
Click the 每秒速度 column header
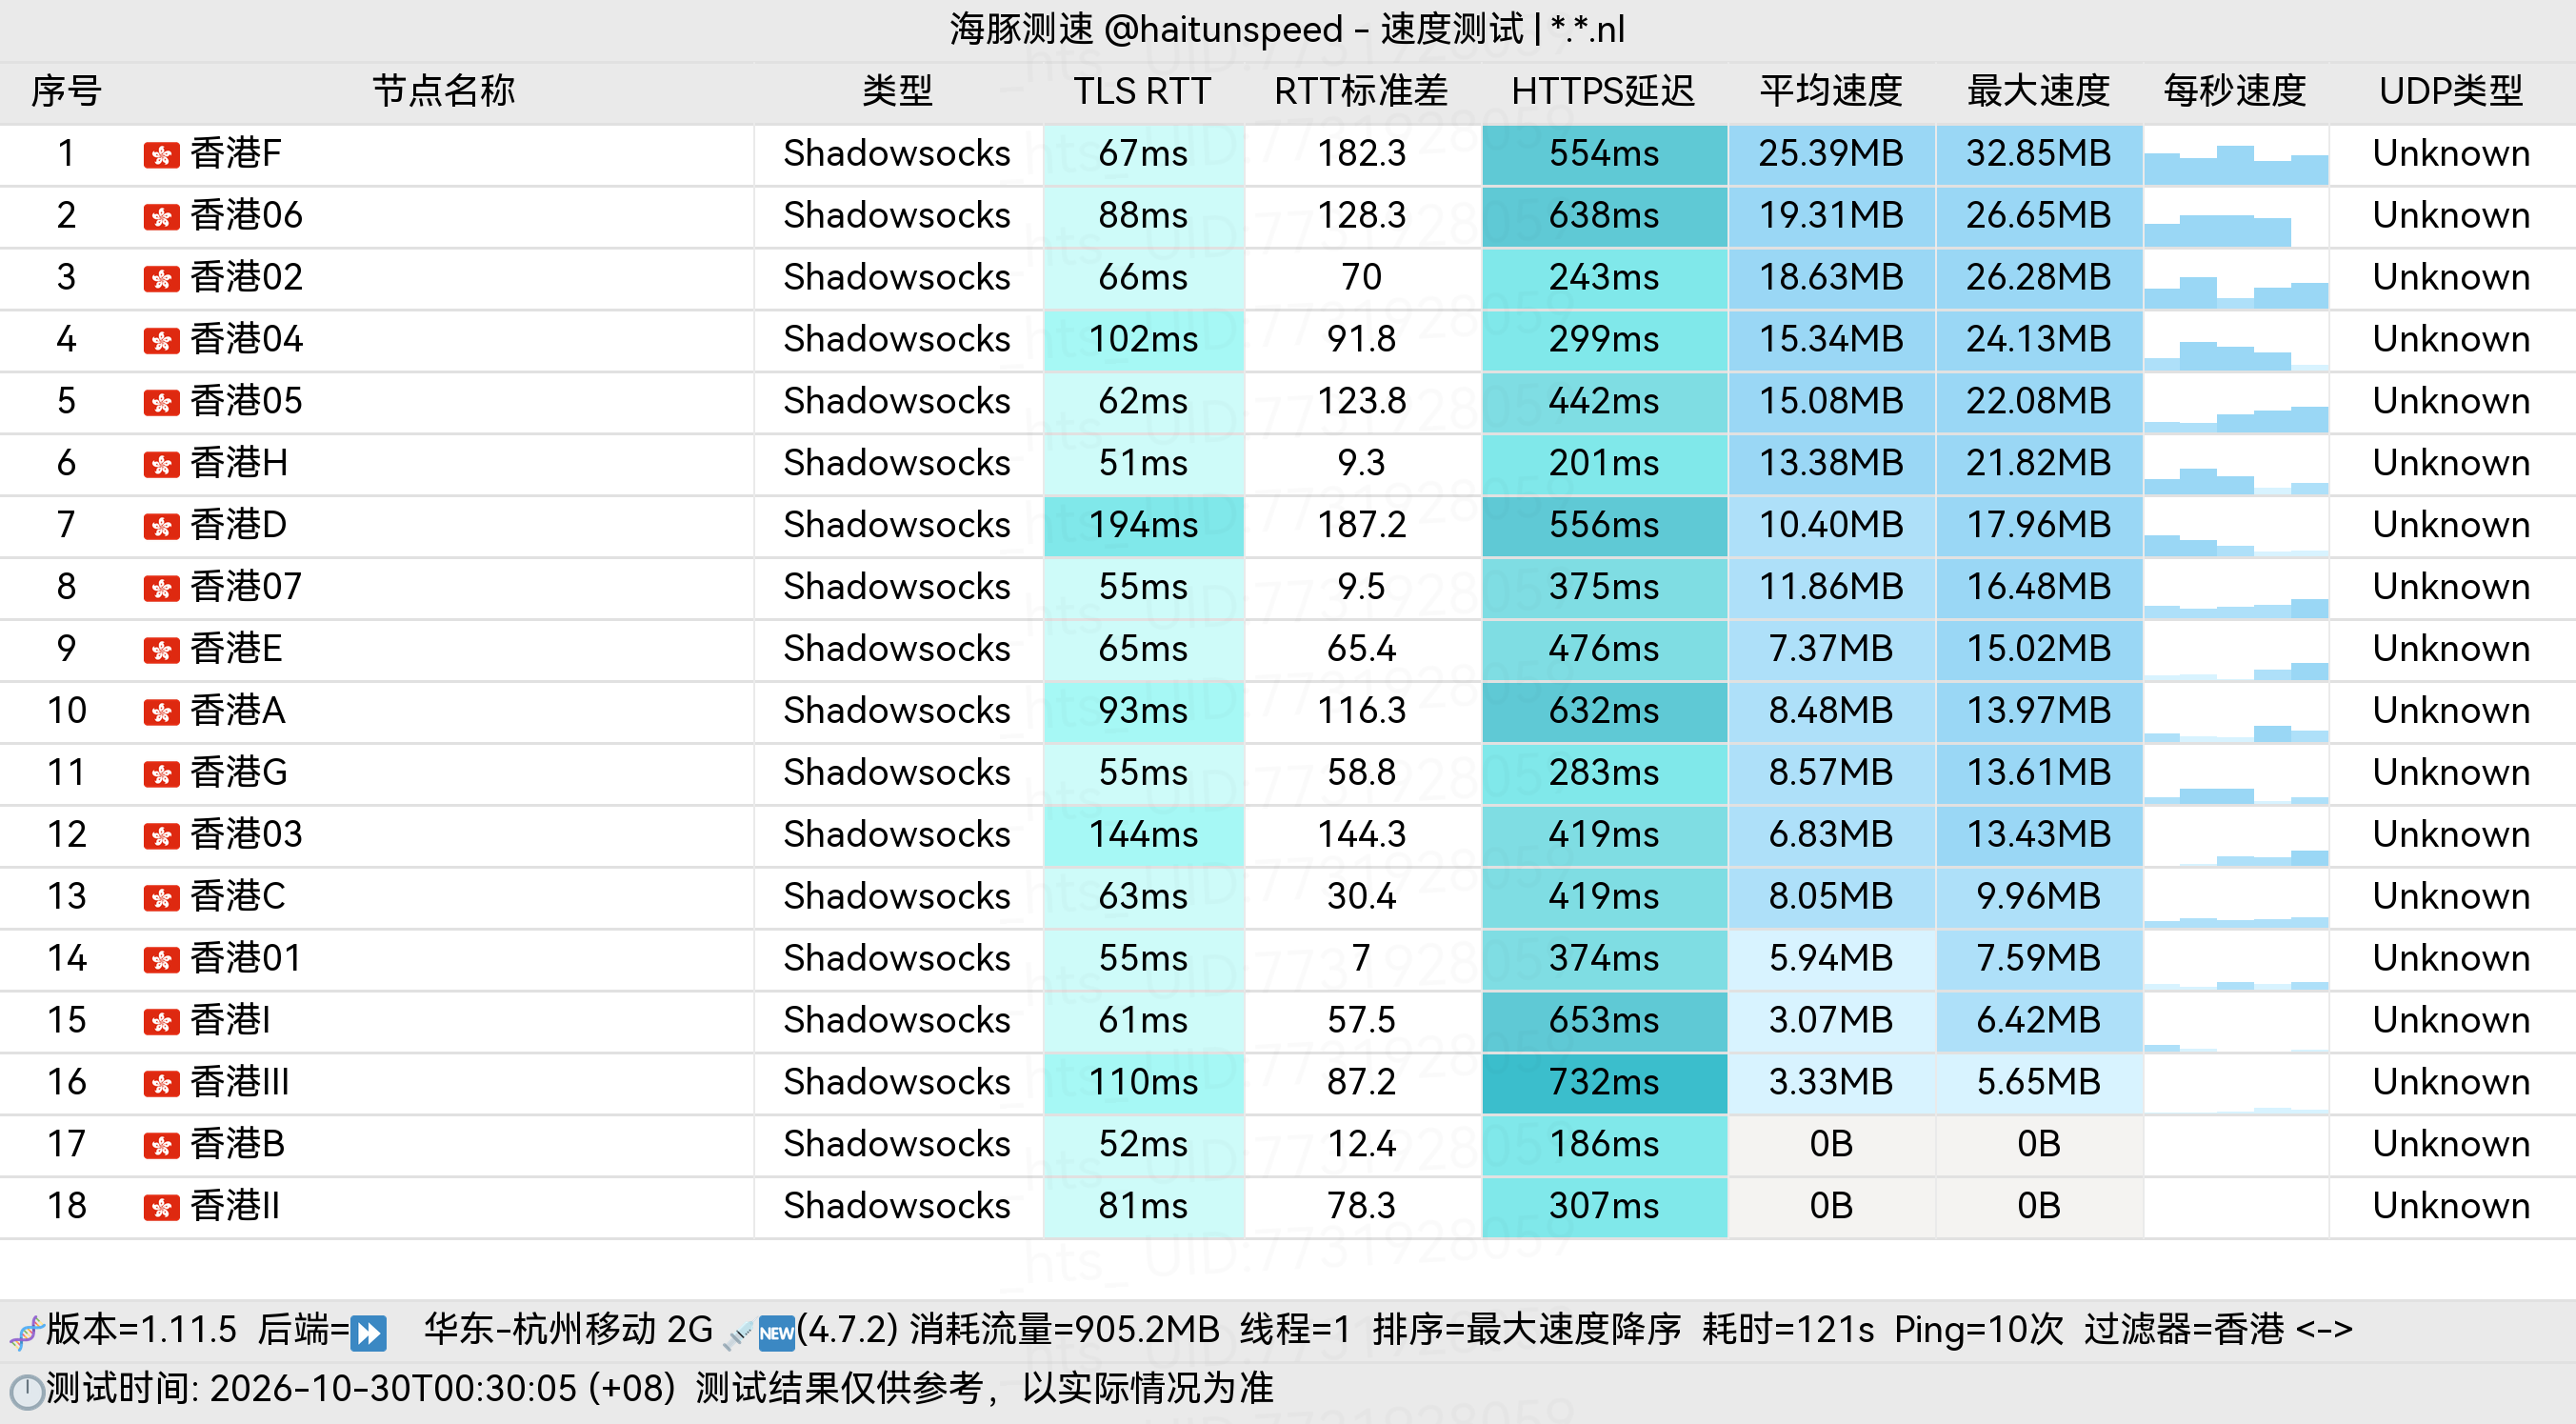click(2235, 91)
